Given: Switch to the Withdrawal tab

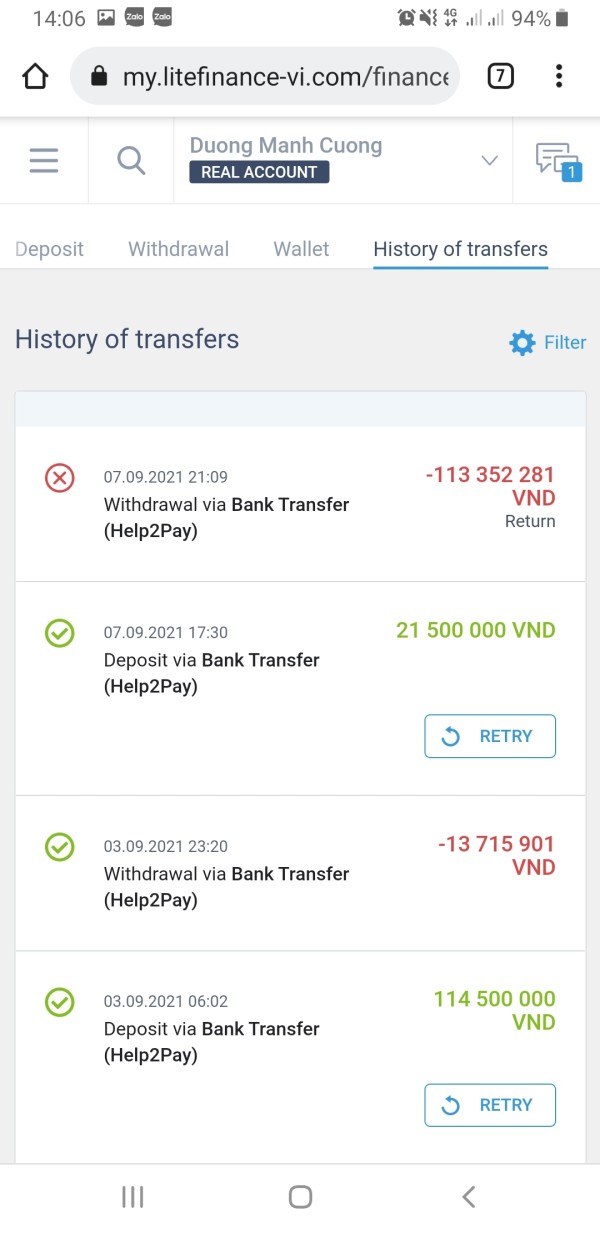Looking at the screenshot, I should click(x=178, y=249).
